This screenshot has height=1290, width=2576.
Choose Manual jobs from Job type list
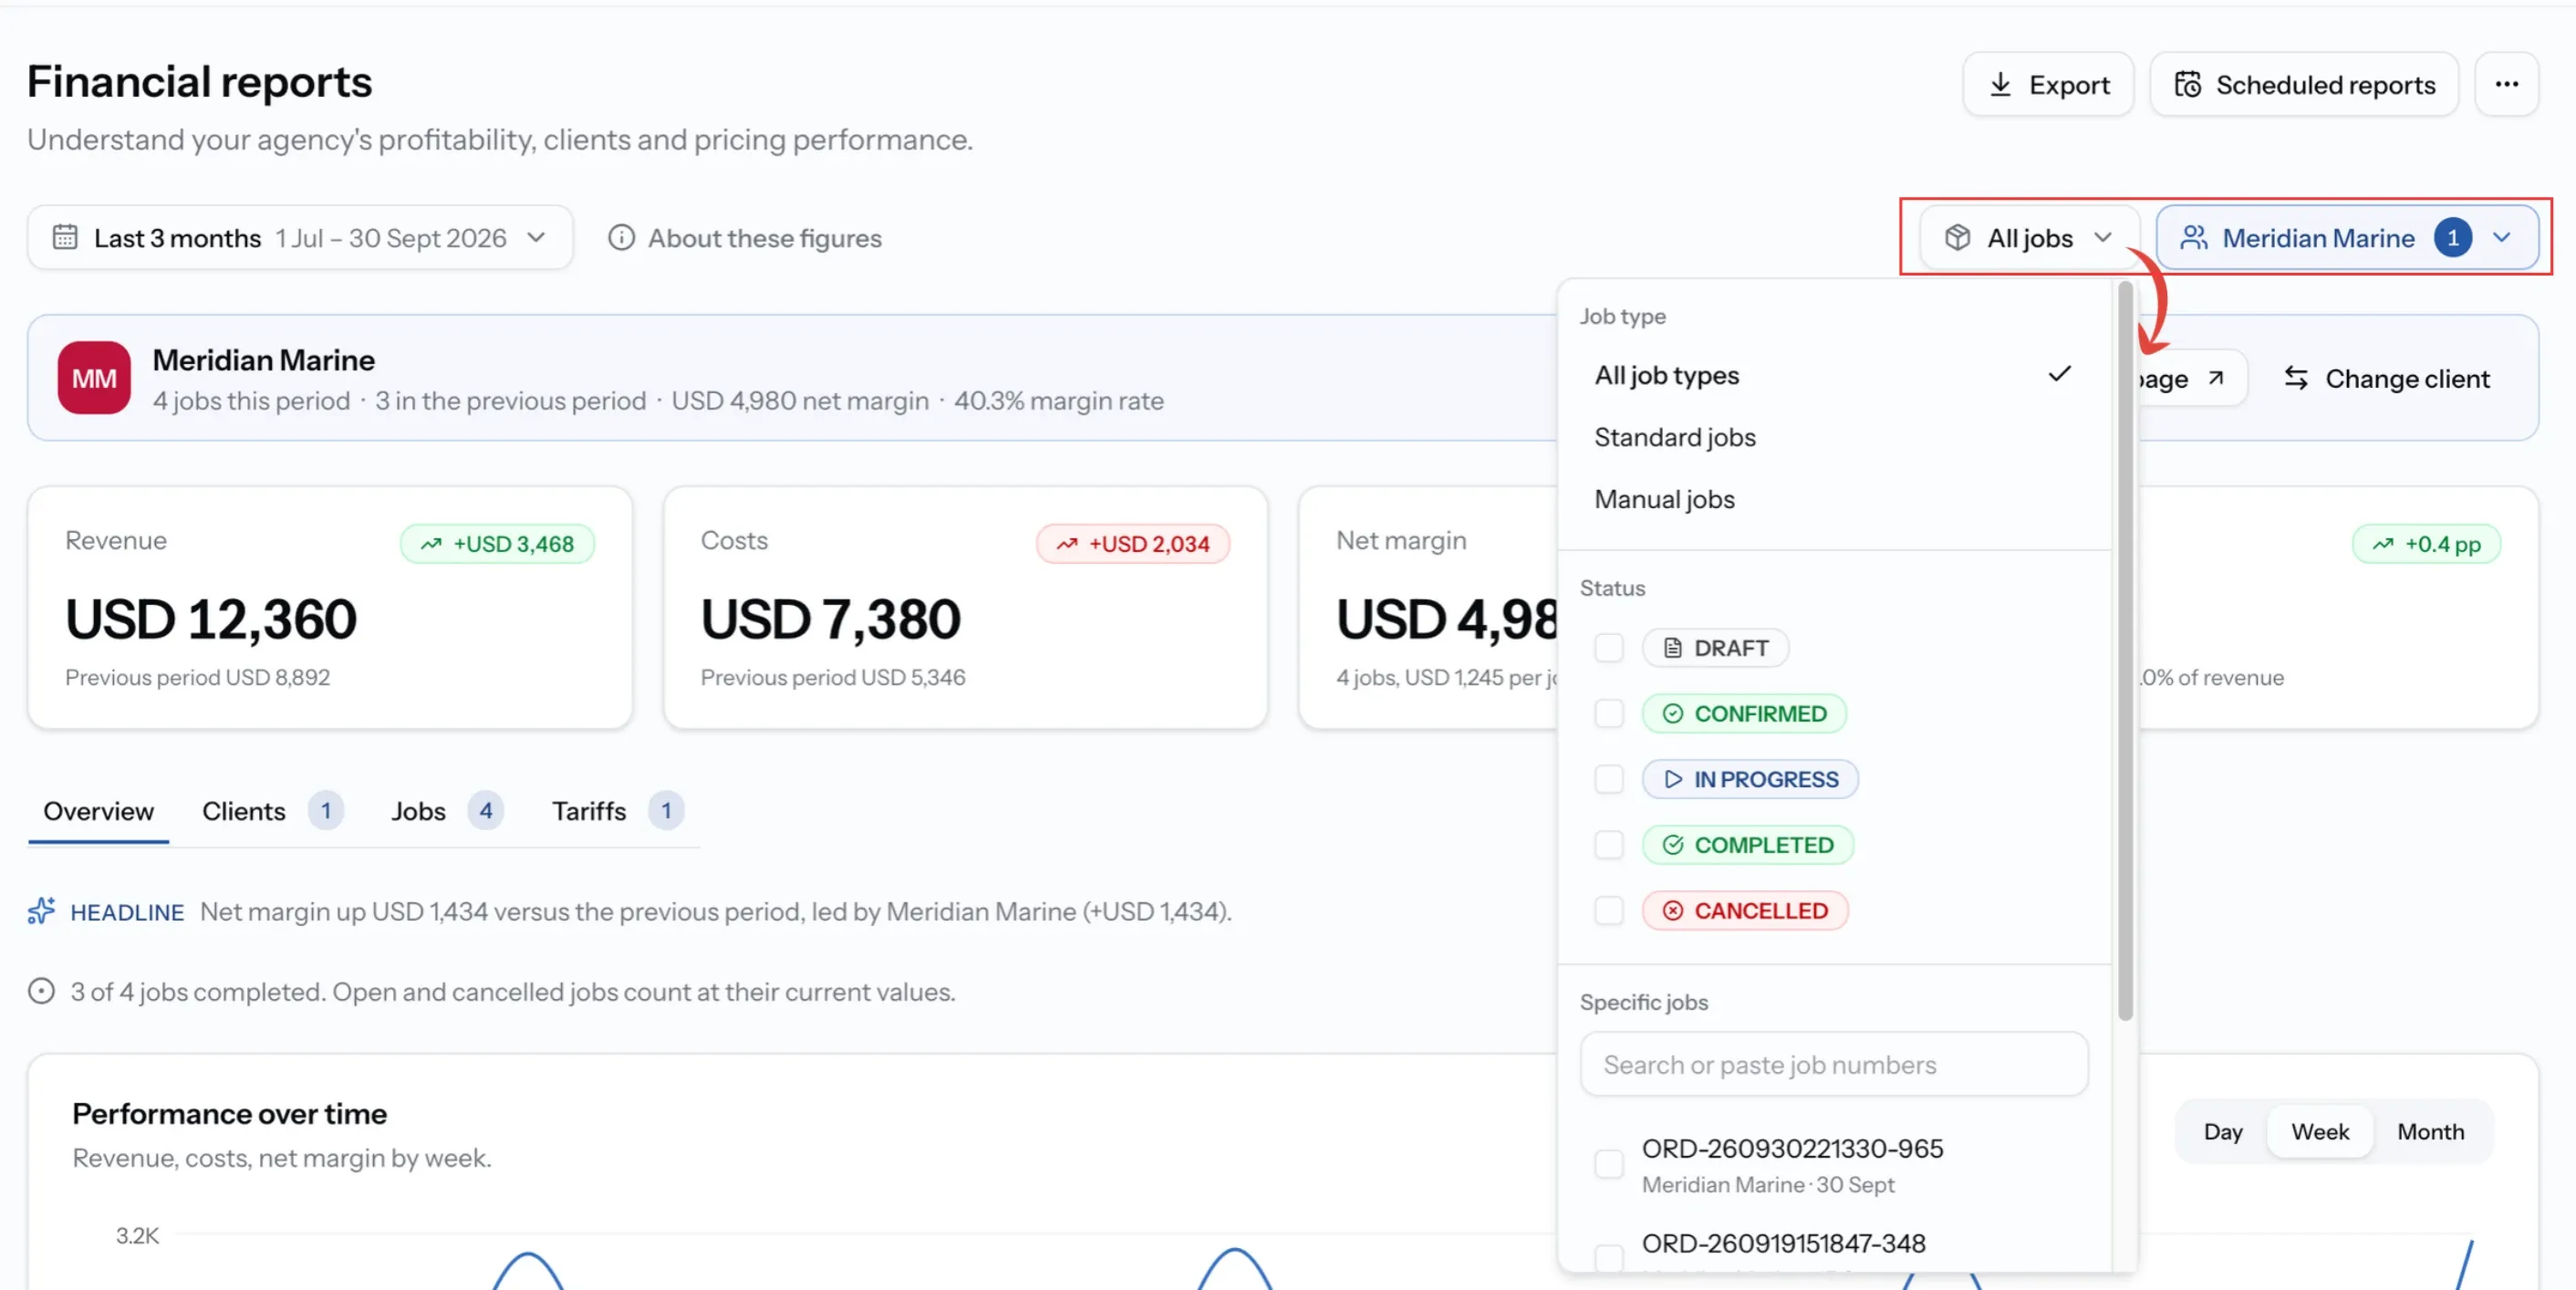(1834, 500)
